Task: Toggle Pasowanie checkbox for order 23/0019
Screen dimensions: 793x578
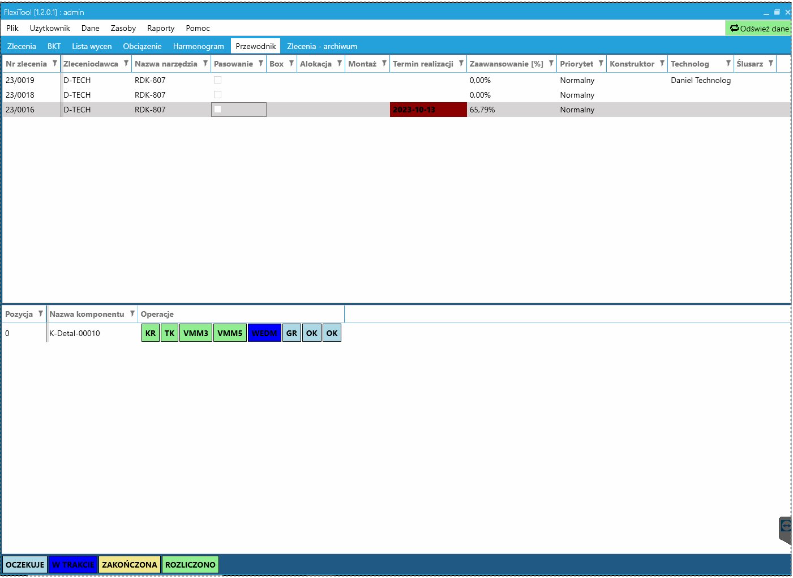Action: (x=217, y=80)
